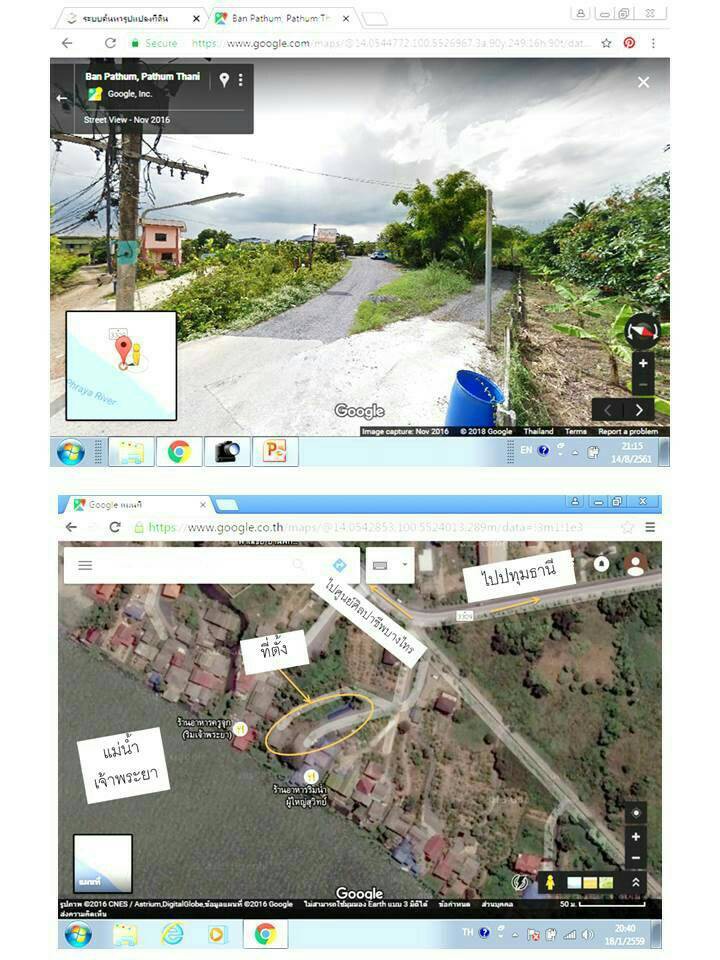Reload the page in the lower Chrome window
This screenshot has width=720, height=960.
114,527
